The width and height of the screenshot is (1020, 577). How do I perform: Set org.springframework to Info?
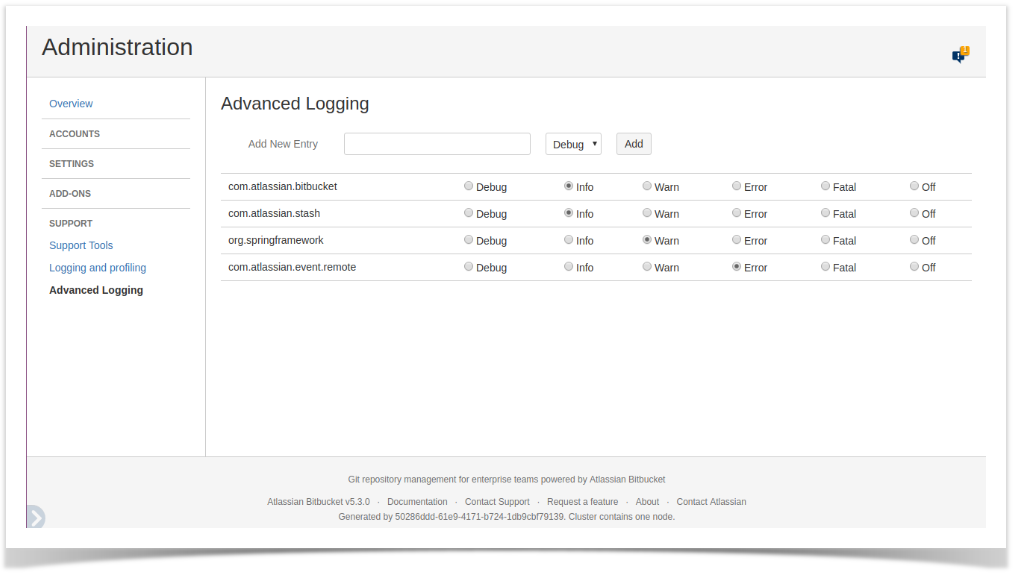coord(569,239)
